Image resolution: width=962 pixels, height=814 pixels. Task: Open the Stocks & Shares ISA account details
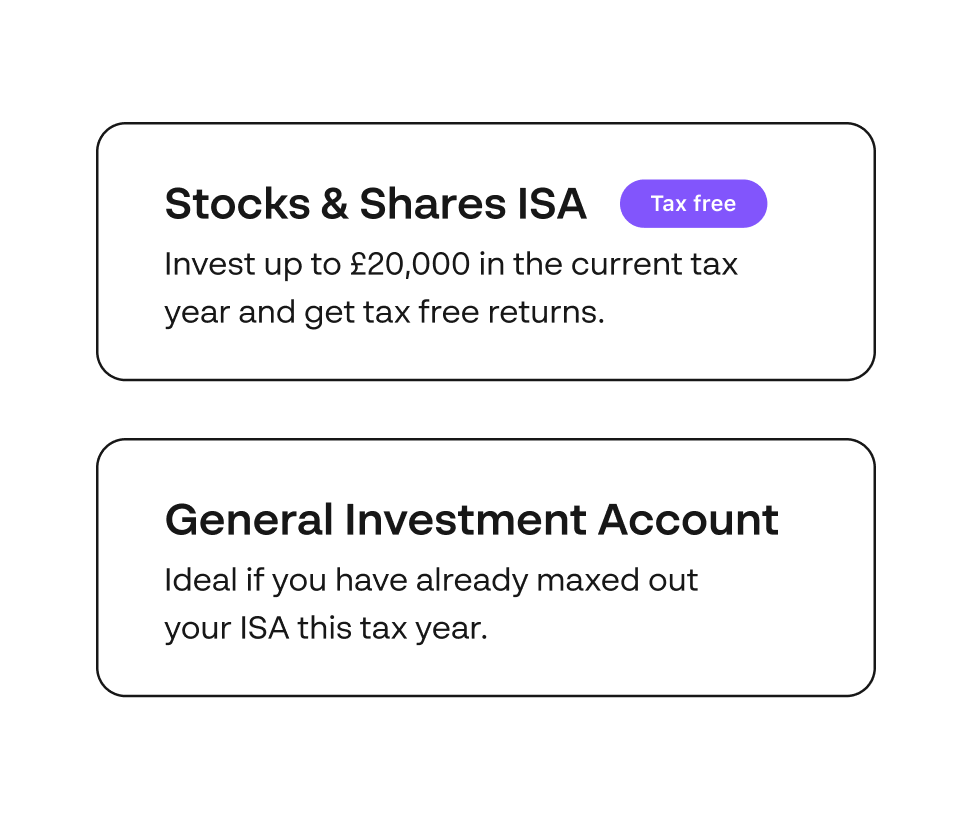(486, 250)
